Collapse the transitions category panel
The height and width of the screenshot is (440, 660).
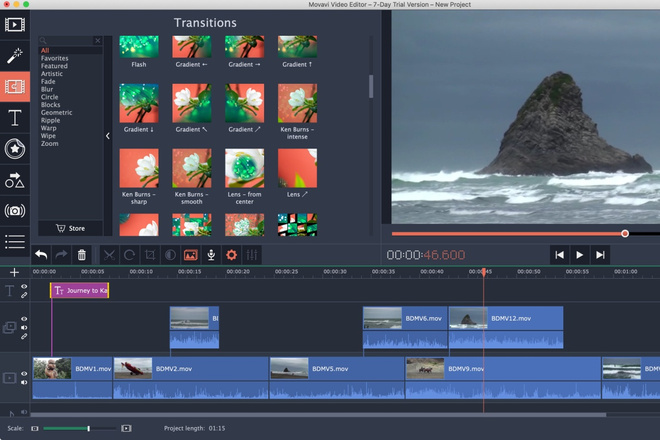pyautogui.click(x=108, y=136)
